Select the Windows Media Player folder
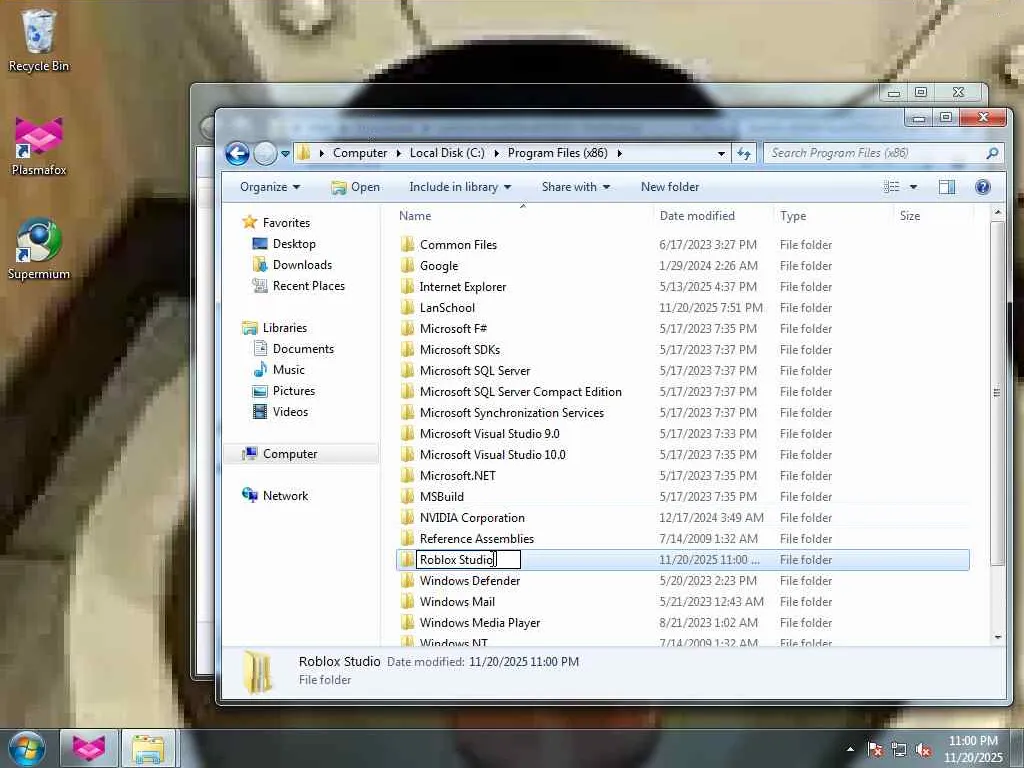 pyautogui.click(x=479, y=623)
